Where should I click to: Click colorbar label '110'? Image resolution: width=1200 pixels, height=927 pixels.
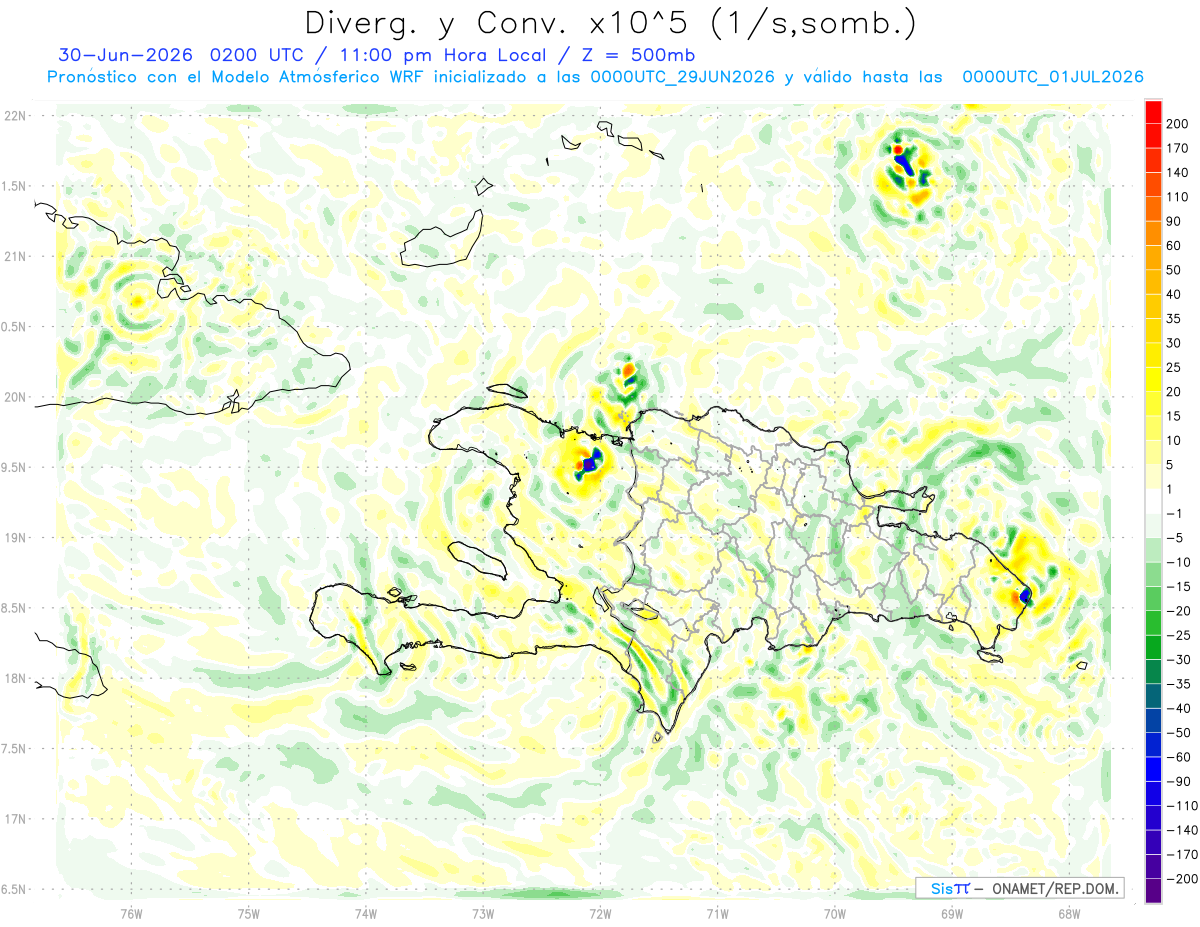point(1179,197)
